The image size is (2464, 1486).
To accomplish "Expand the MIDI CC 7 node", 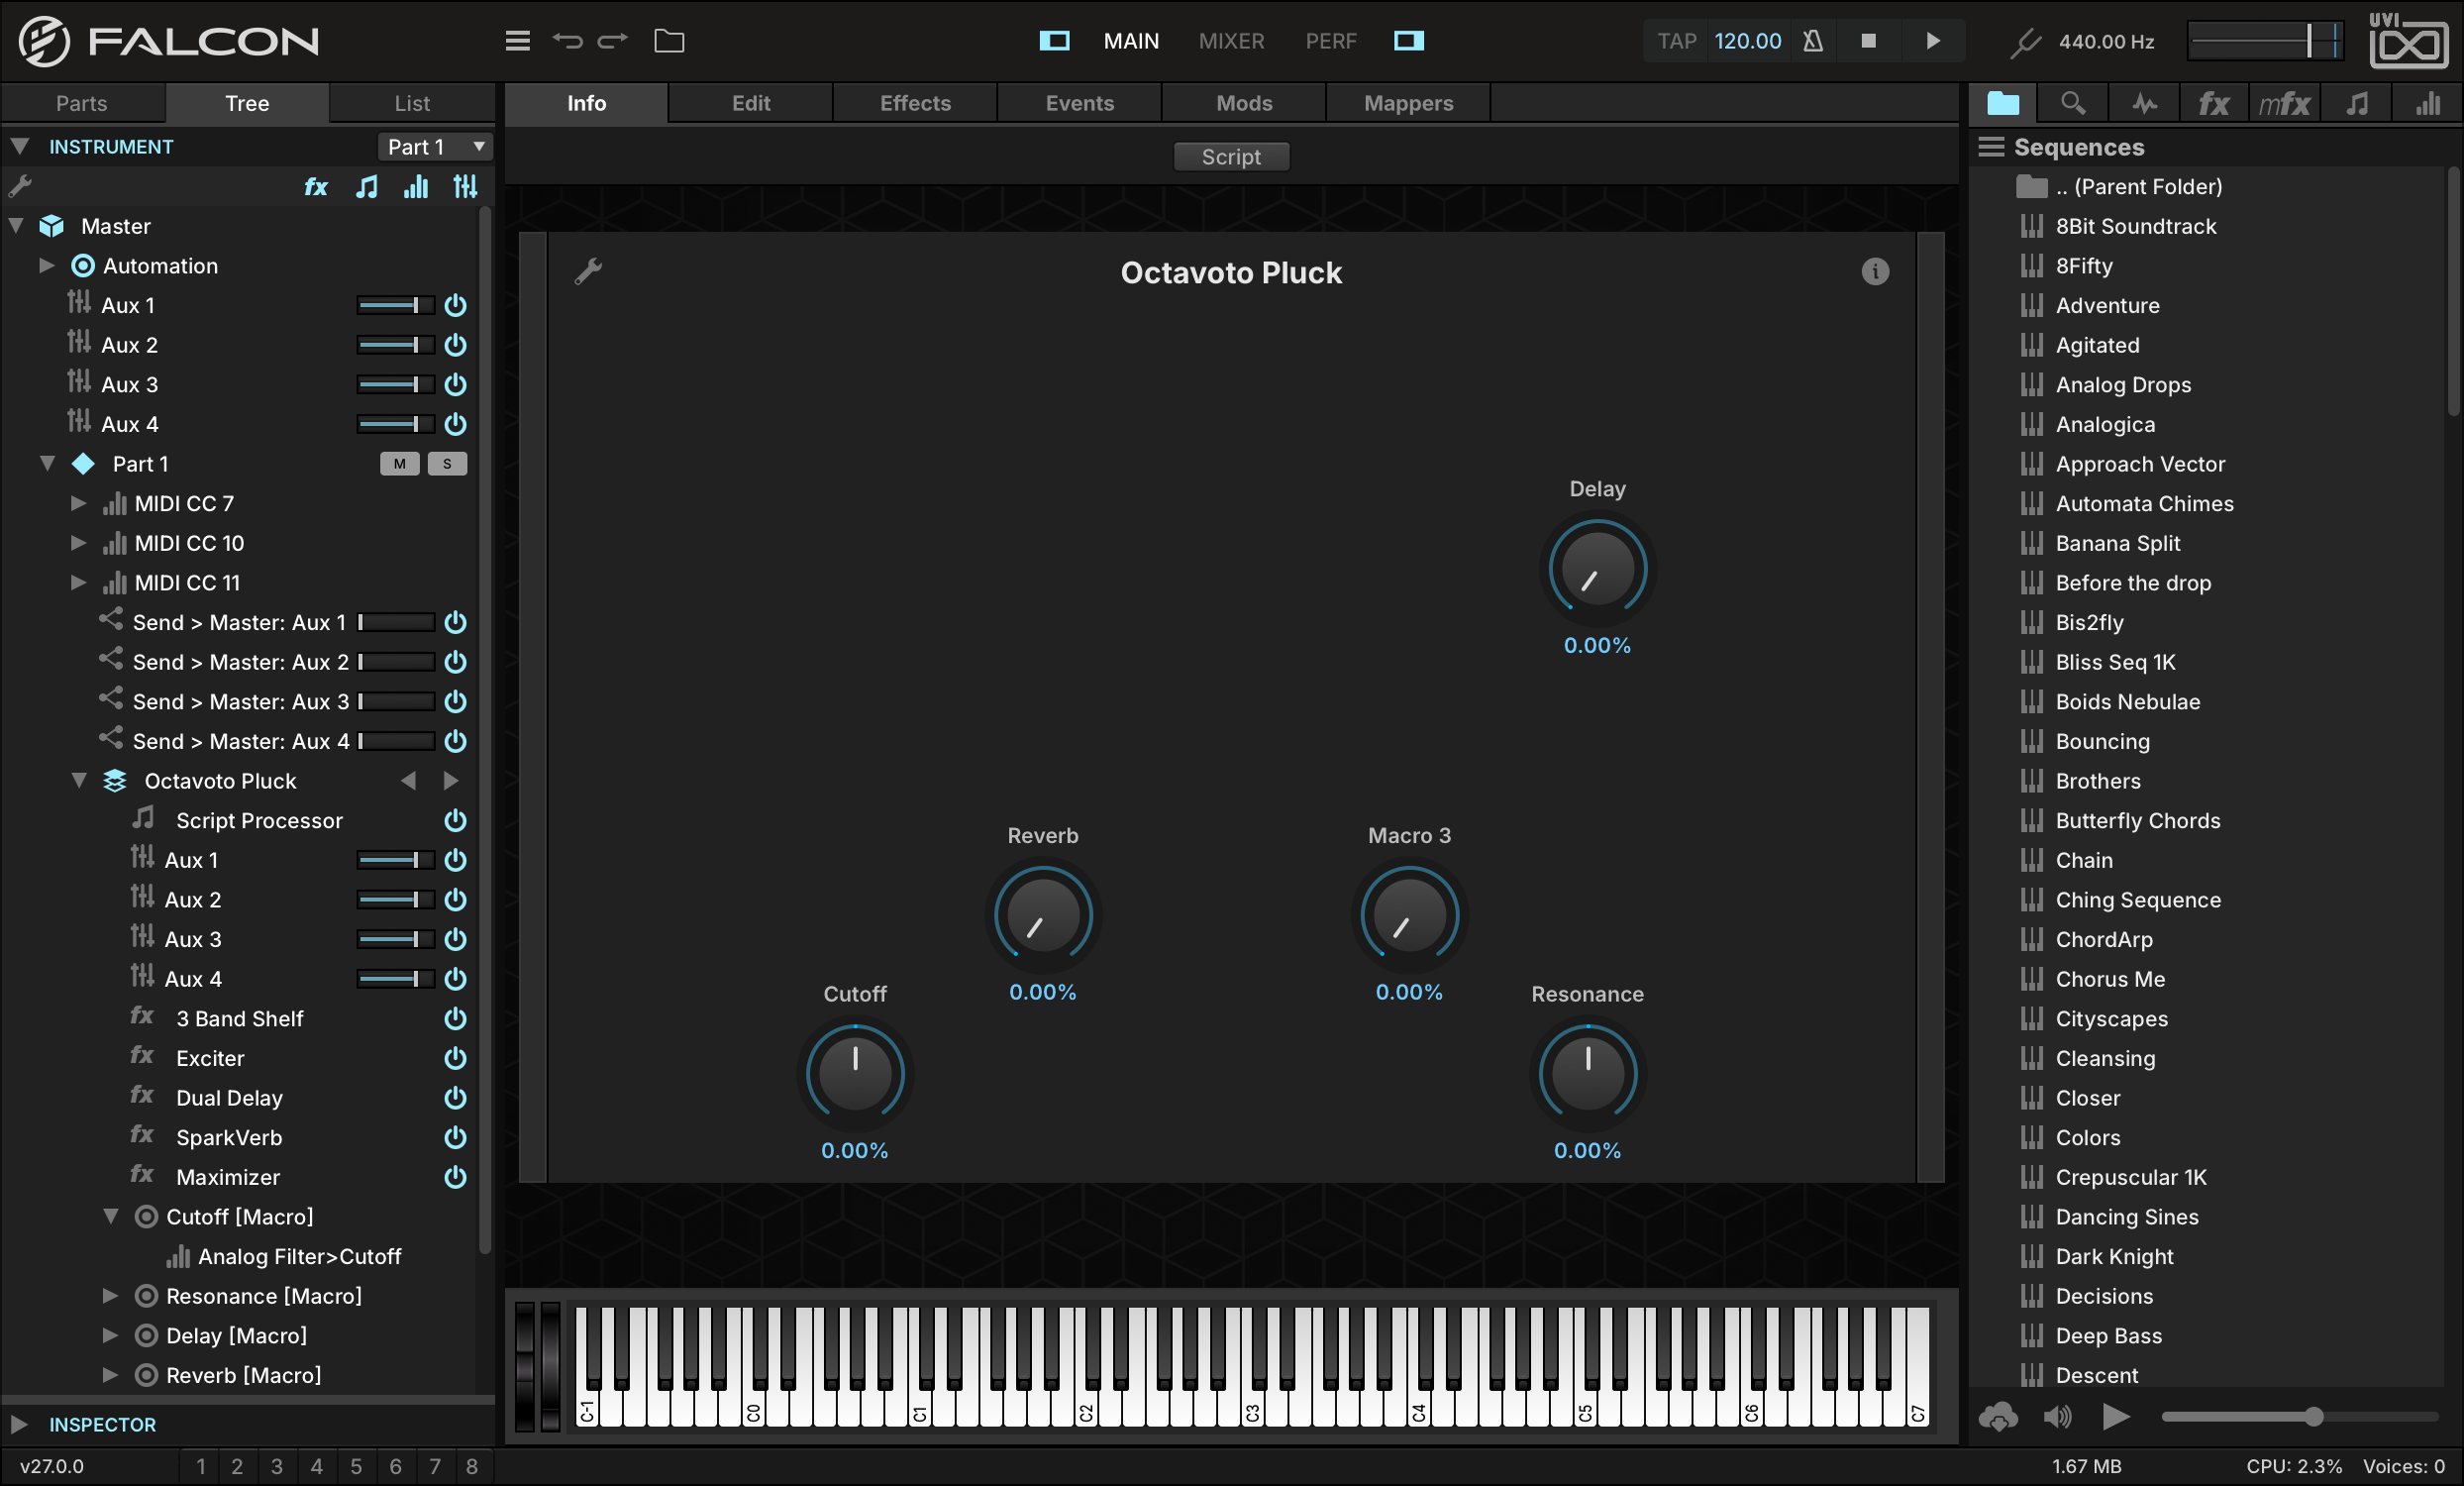I will [78, 503].
